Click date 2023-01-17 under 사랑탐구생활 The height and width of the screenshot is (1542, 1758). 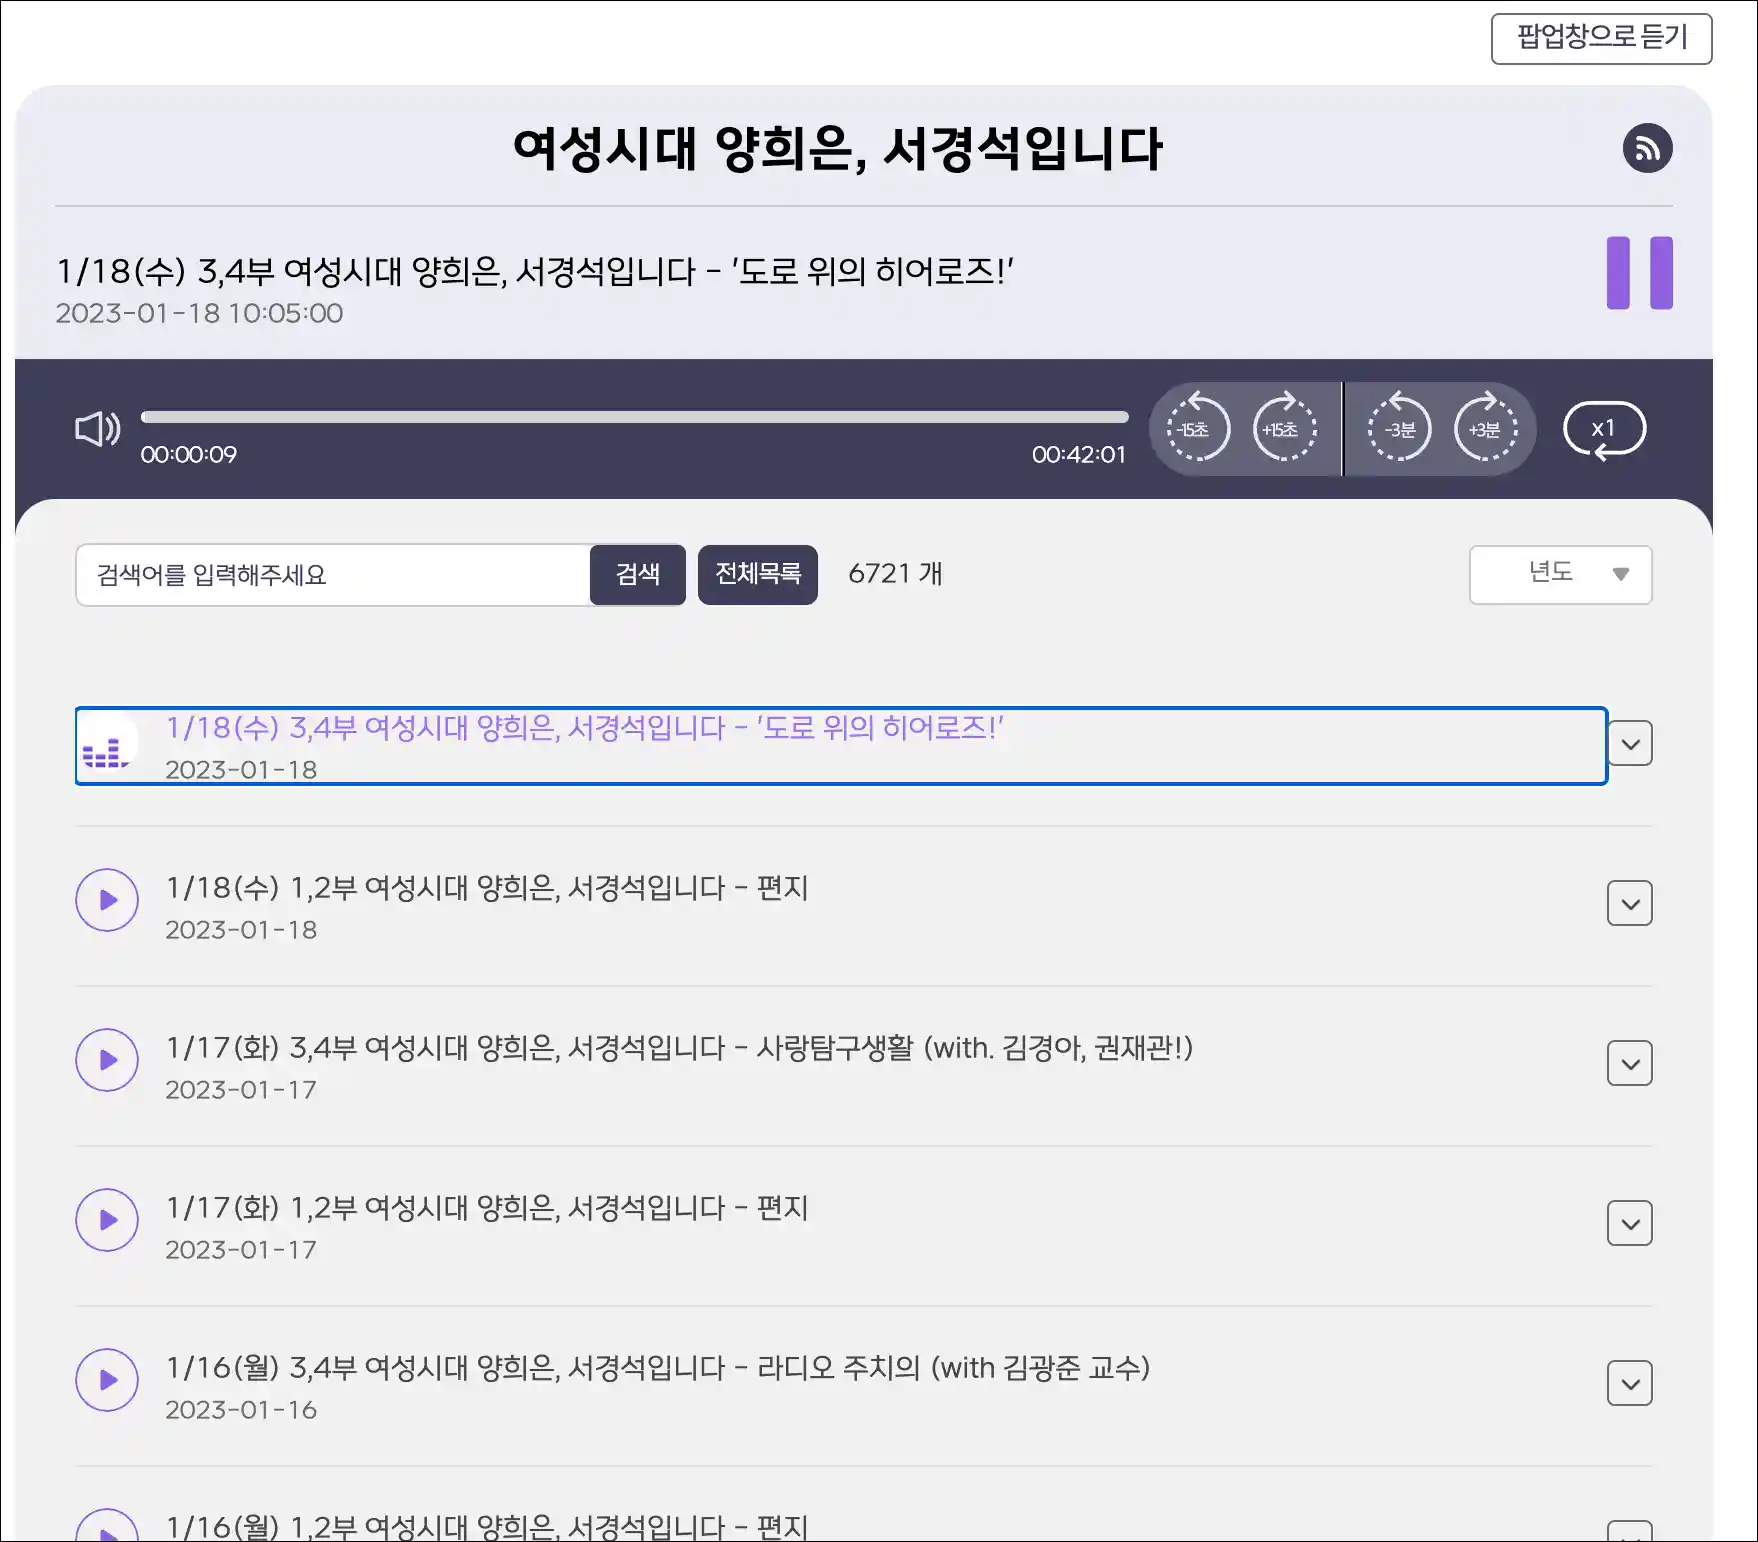tap(241, 1090)
